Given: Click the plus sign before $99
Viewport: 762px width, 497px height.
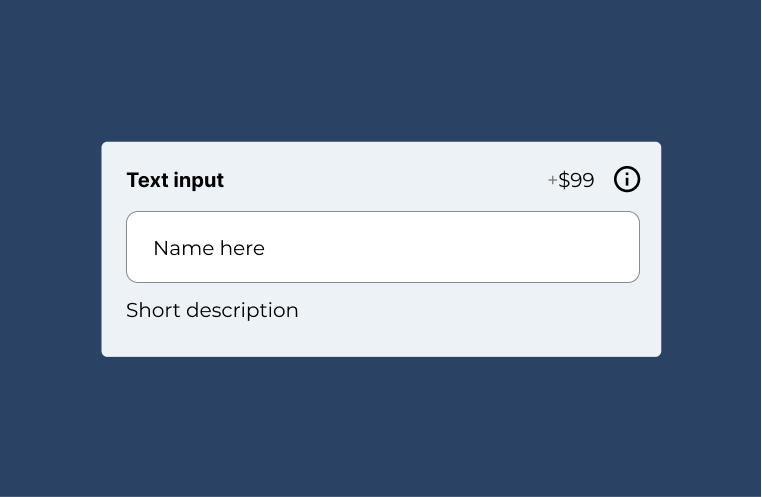Looking at the screenshot, I should [x=552, y=181].
